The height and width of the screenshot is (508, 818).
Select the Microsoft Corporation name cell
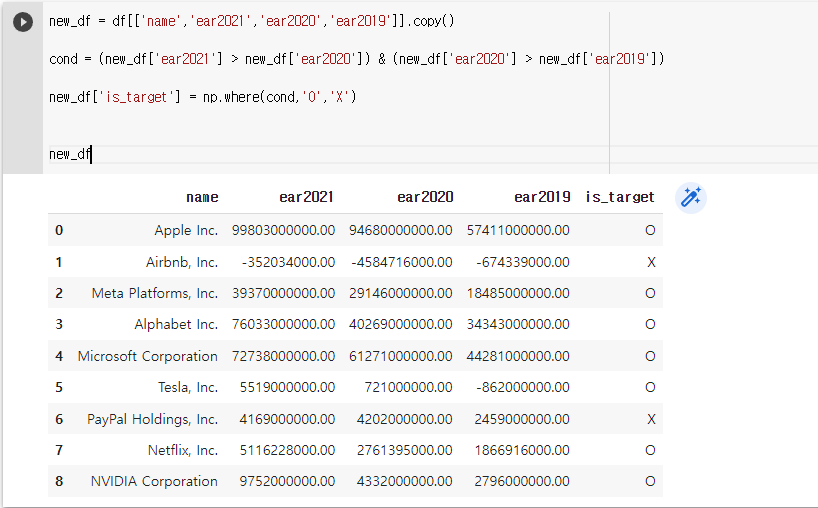click(148, 356)
